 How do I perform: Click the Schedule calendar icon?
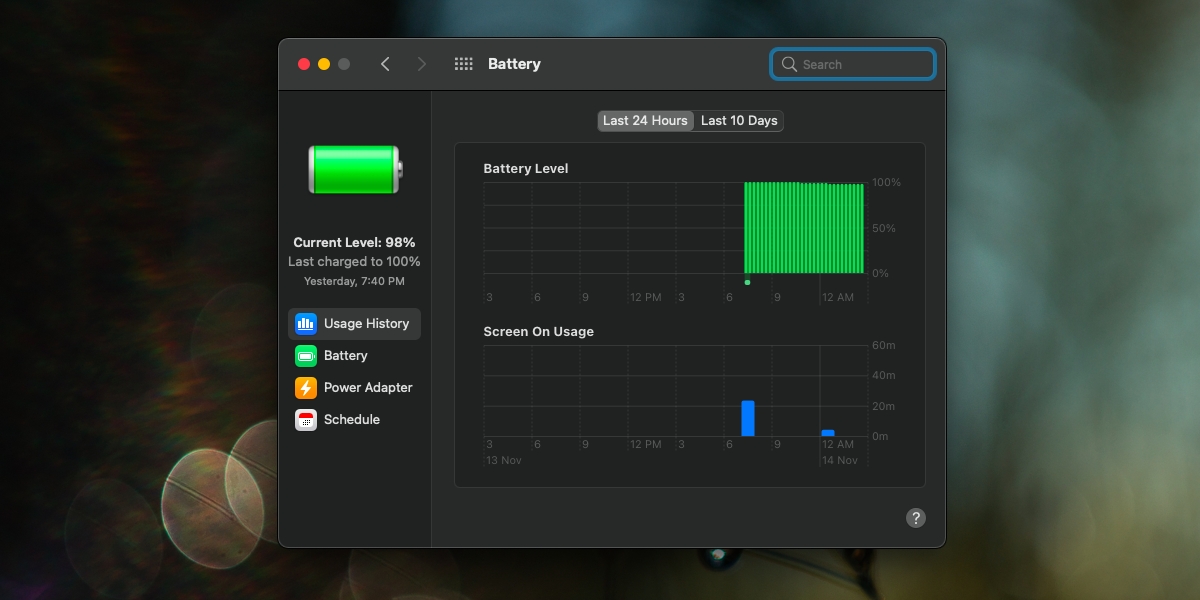306,420
